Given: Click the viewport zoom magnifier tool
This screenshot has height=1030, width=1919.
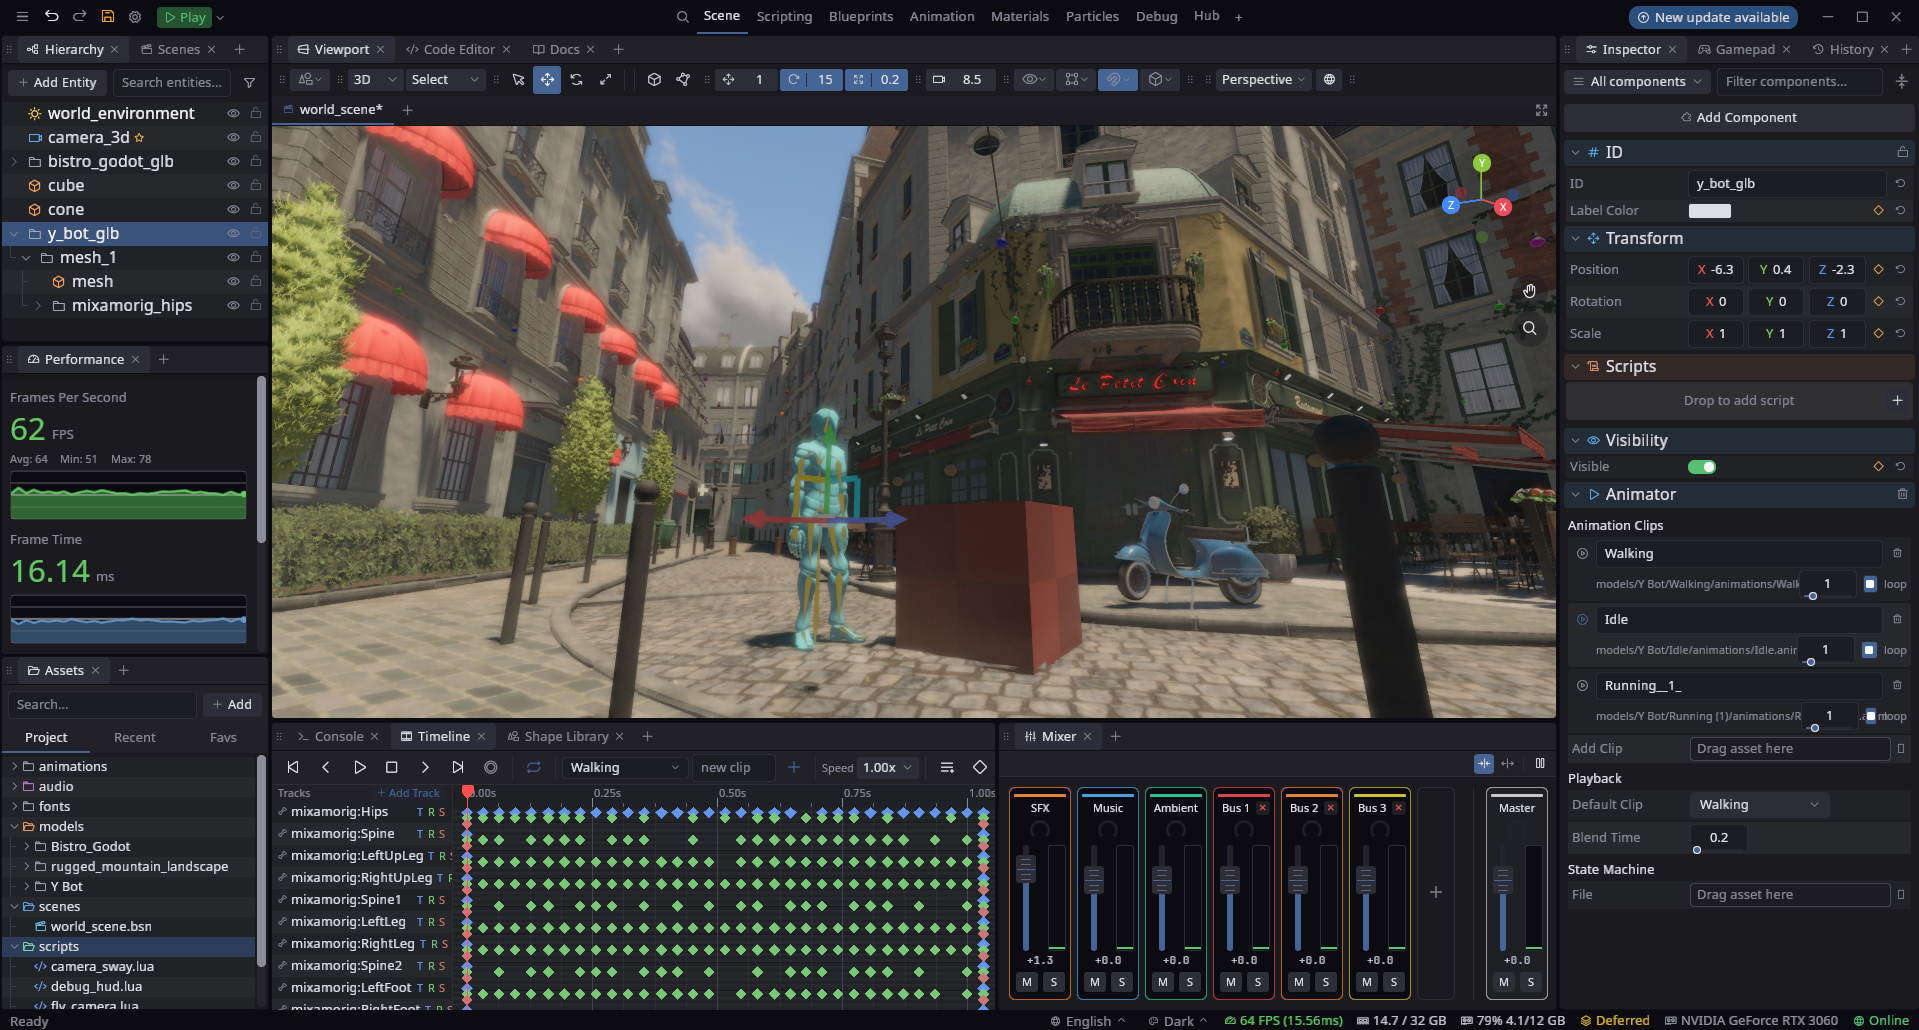Looking at the screenshot, I should [x=1529, y=328].
